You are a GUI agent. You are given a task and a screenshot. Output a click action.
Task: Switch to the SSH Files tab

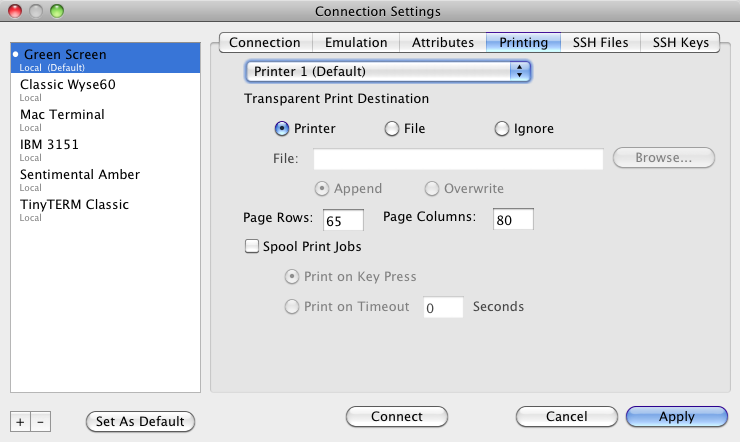tap(601, 42)
